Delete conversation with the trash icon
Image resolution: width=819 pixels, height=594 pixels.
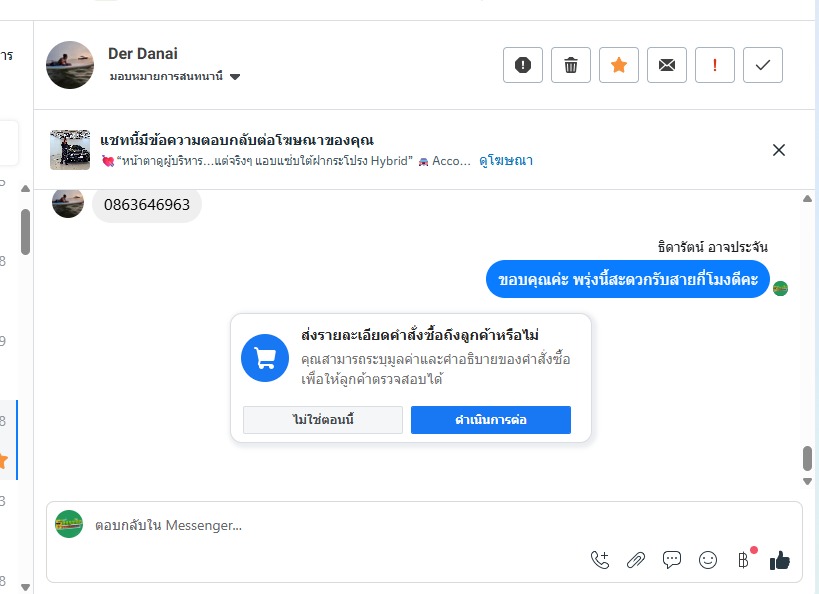click(x=571, y=66)
